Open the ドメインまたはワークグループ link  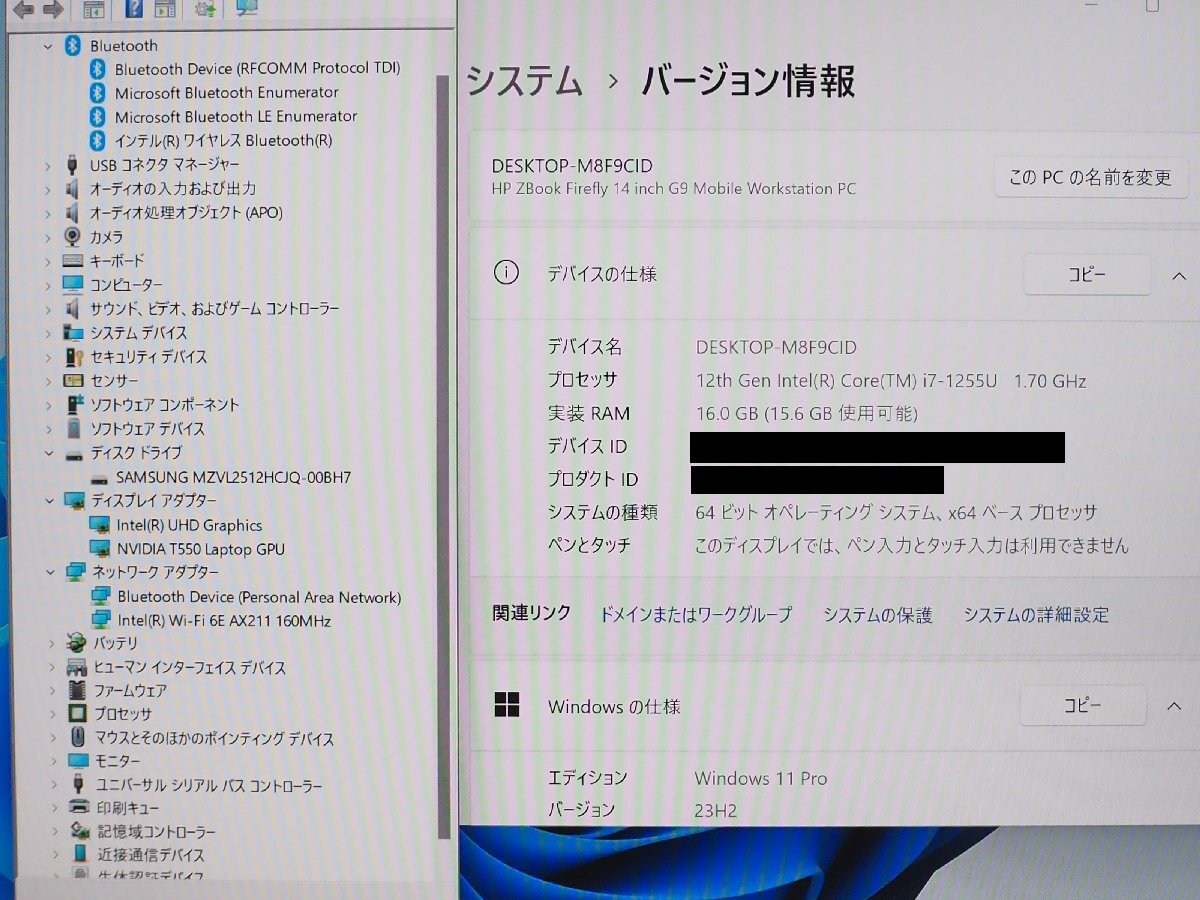click(x=695, y=615)
